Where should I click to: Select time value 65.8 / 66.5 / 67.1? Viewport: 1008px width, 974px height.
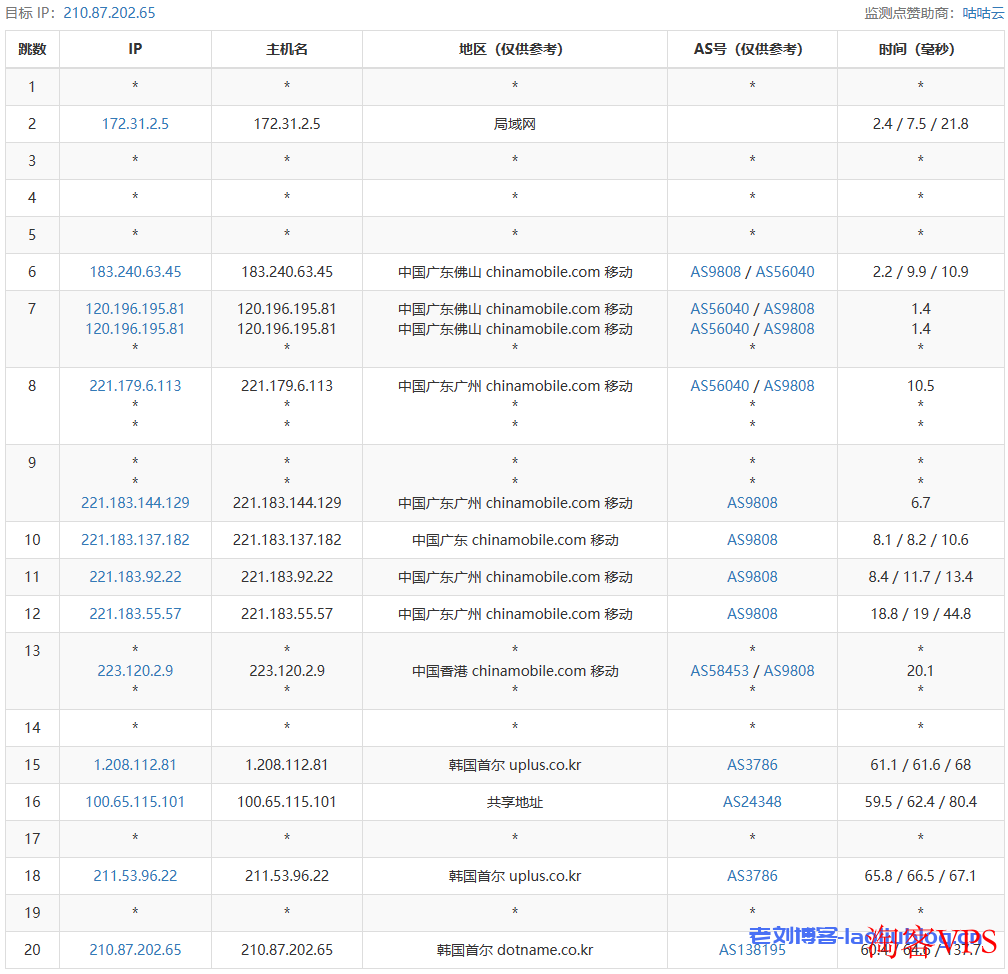pos(921,876)
